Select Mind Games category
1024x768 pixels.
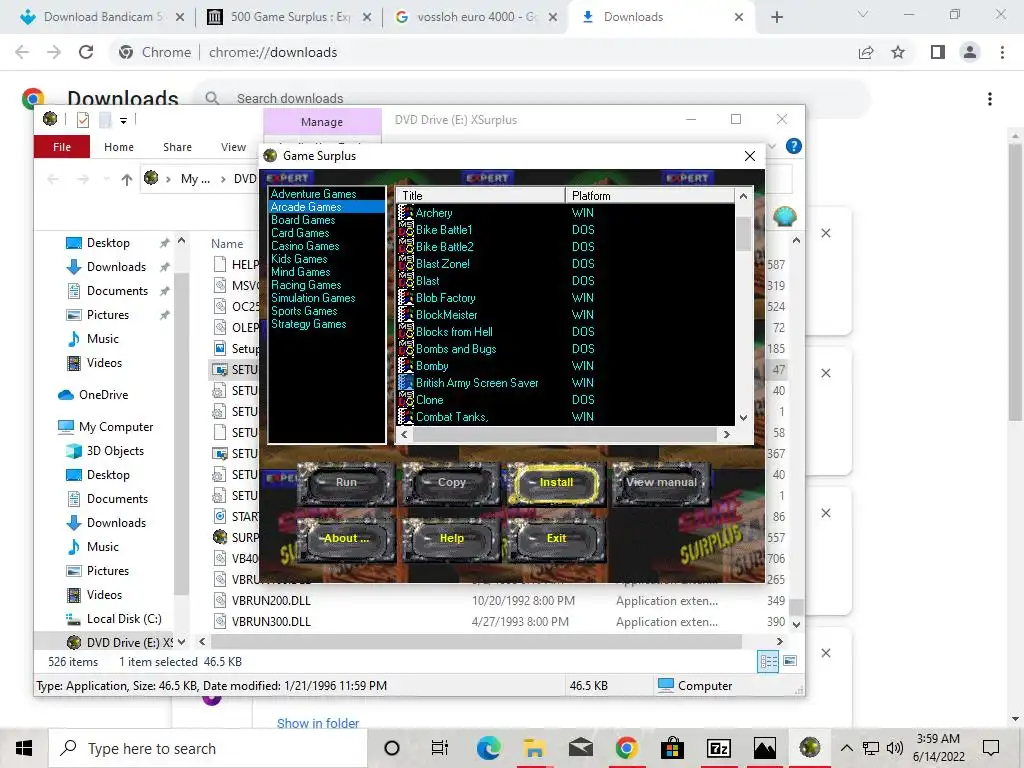(300, 272)
